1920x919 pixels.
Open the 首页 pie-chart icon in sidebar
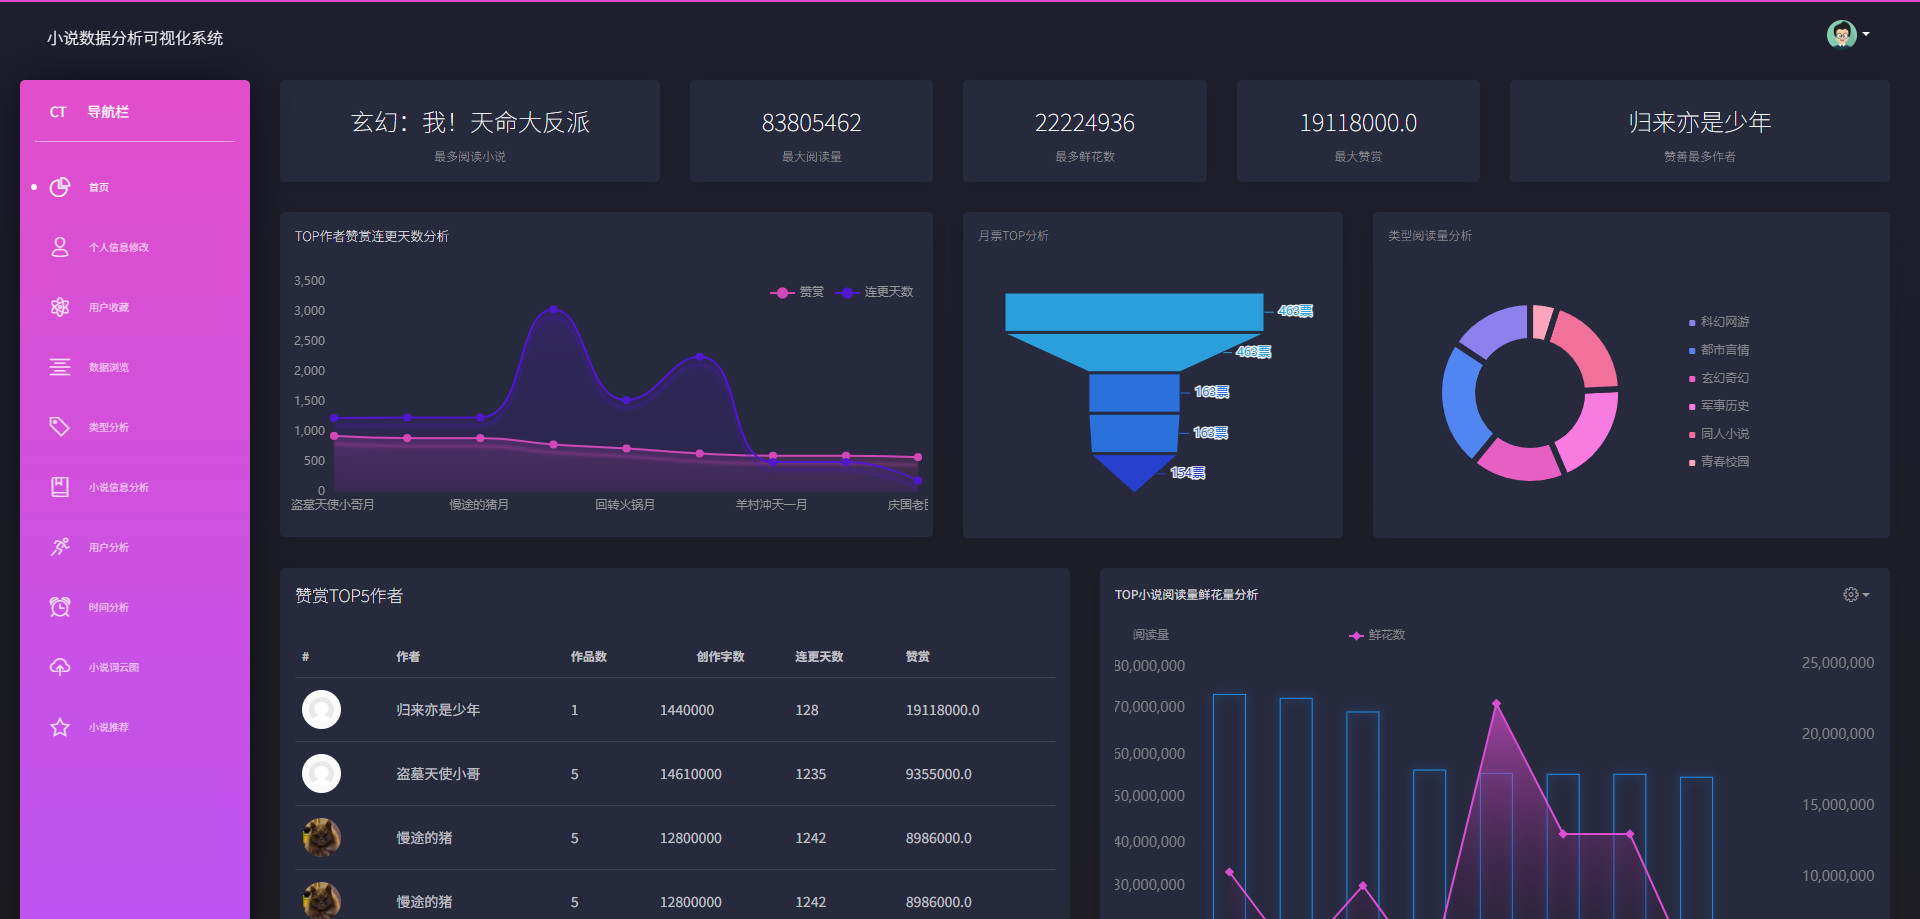point(60,187)
